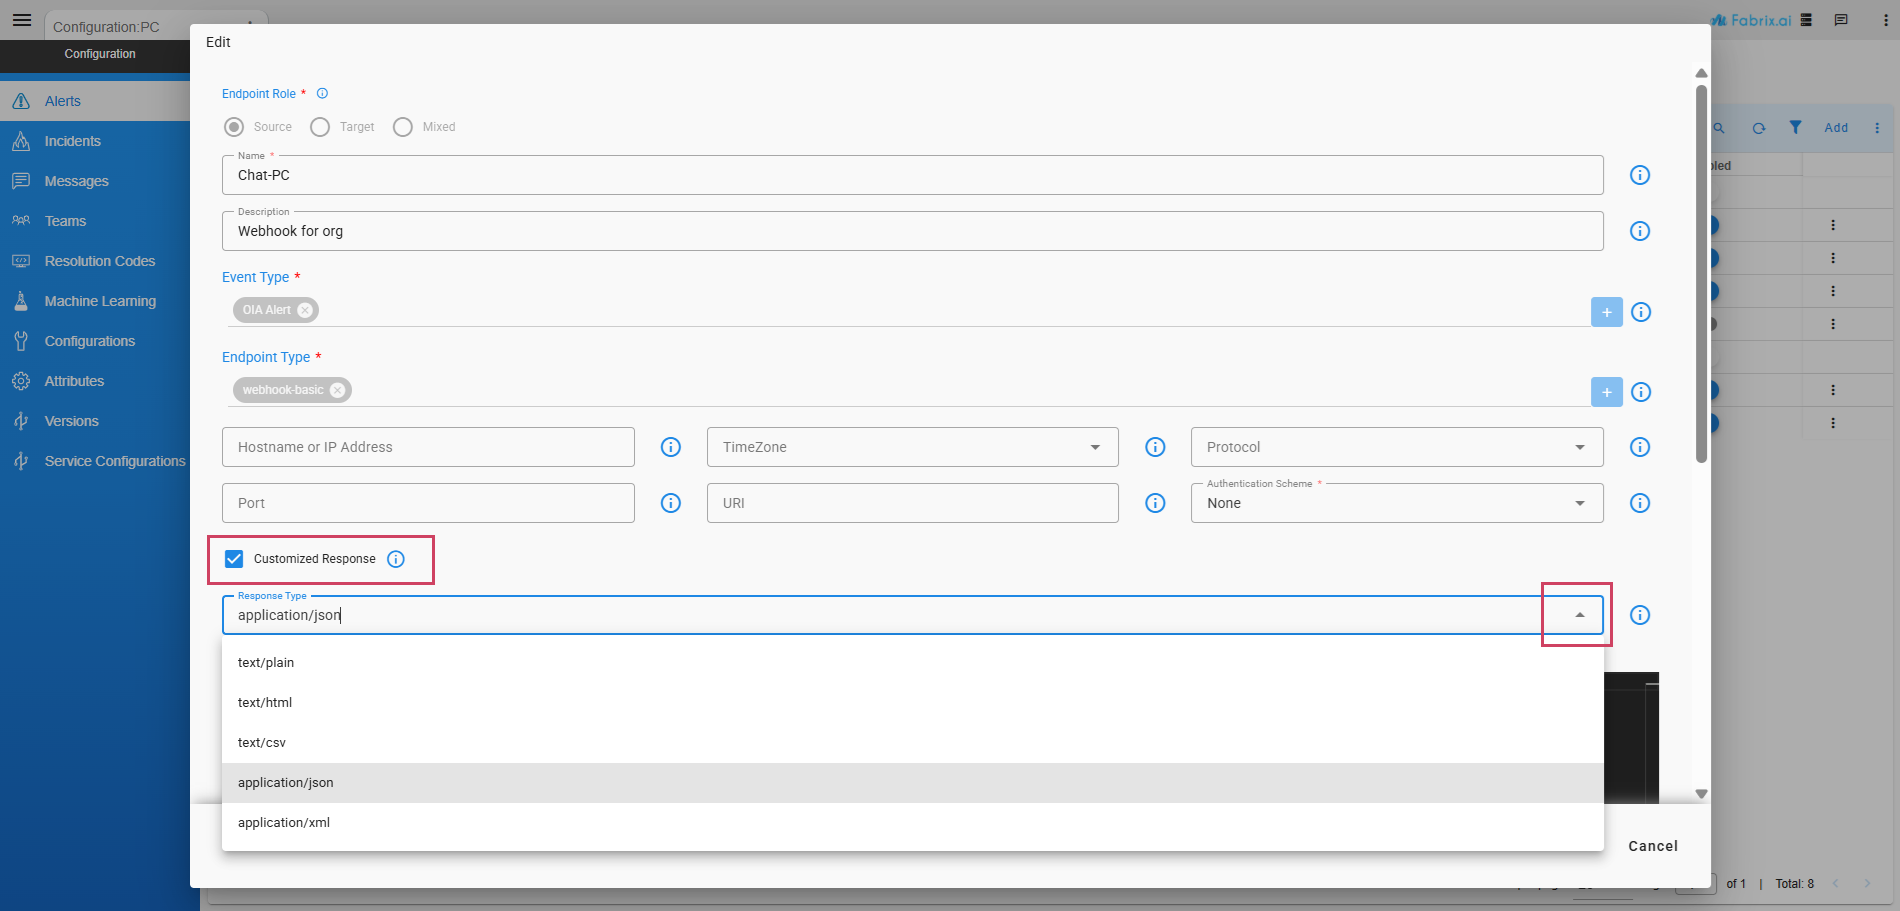Uncheck the Customized Response checkbox
Screen dimensions: 1900x911
point(234,559)
